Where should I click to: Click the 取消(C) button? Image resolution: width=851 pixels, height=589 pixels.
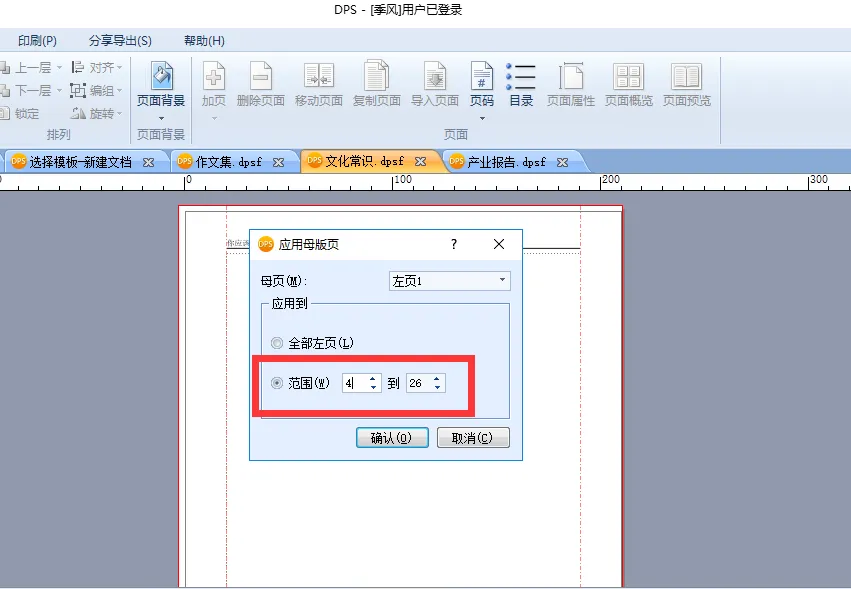[x=473, y=438]
